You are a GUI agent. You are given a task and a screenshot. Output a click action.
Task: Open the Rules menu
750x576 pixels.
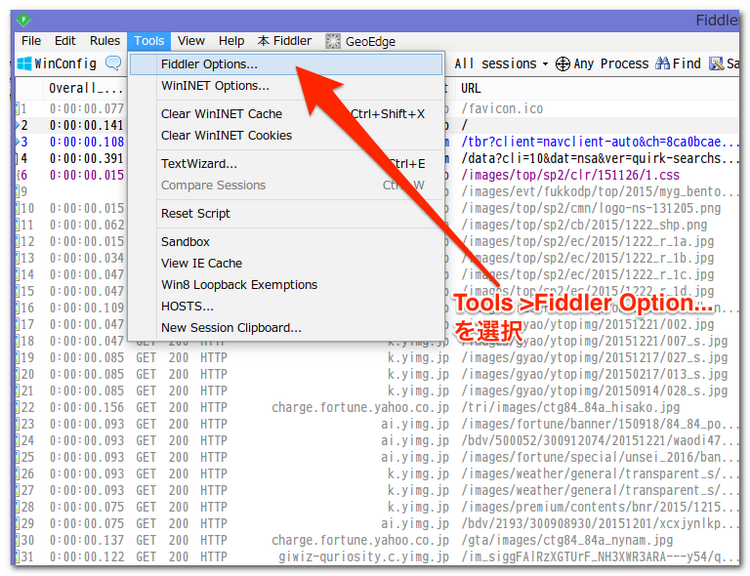pos(105,41)
